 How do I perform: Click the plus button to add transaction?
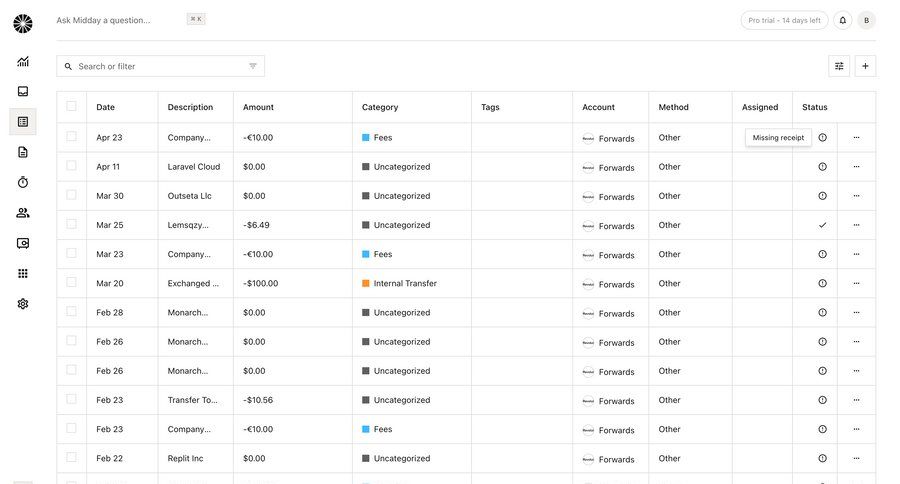(865, 66)
